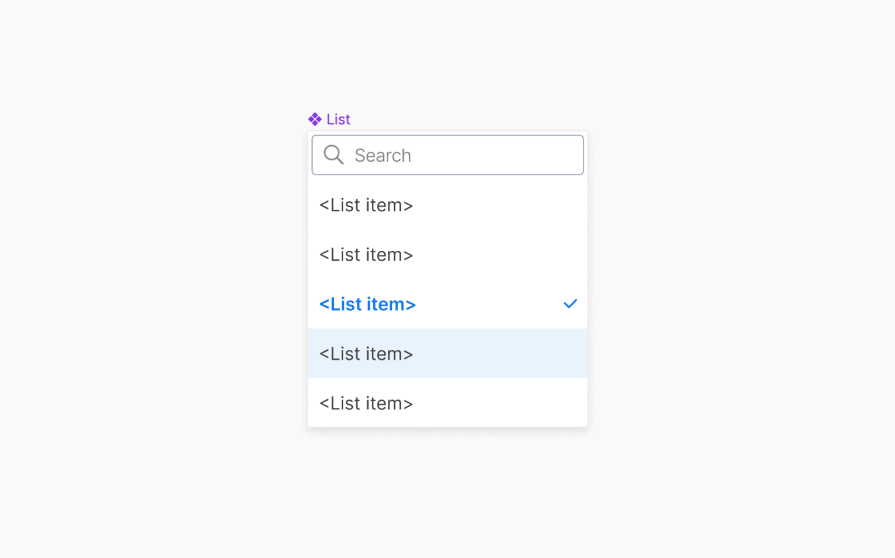The image size is (895, 558).
Task: Click the bold blue selected list item
Action: (x=367, y=304)
